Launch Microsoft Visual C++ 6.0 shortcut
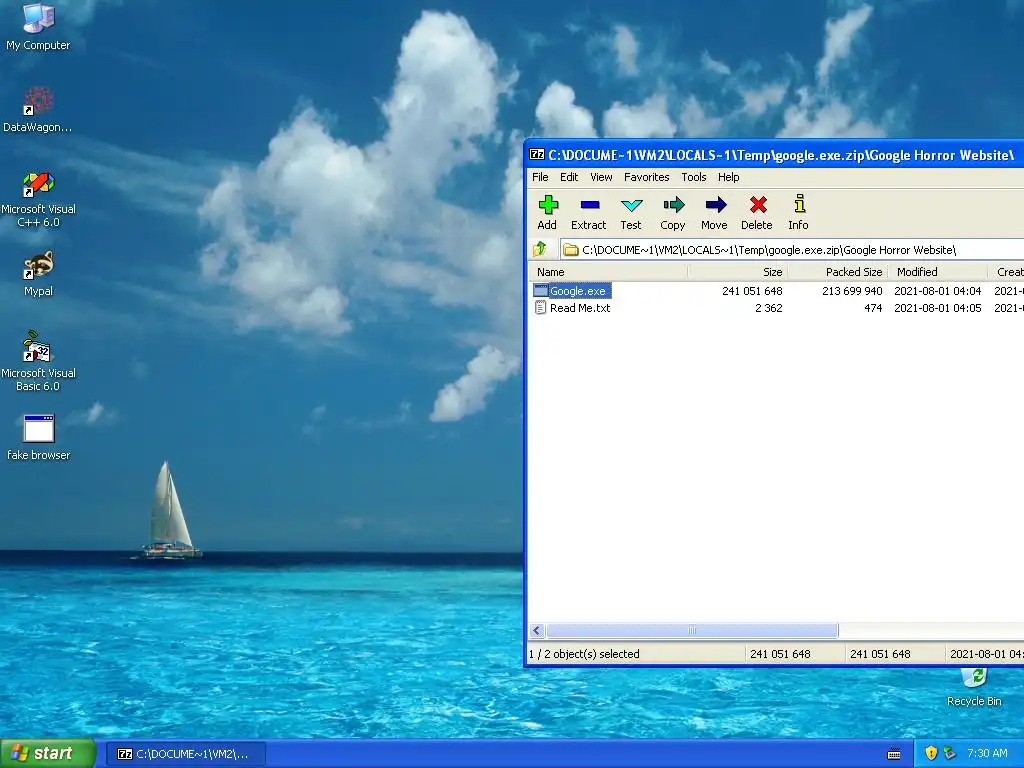This screenshot has height=768, width=1024. pyautogui.click(x=39, y=184)
